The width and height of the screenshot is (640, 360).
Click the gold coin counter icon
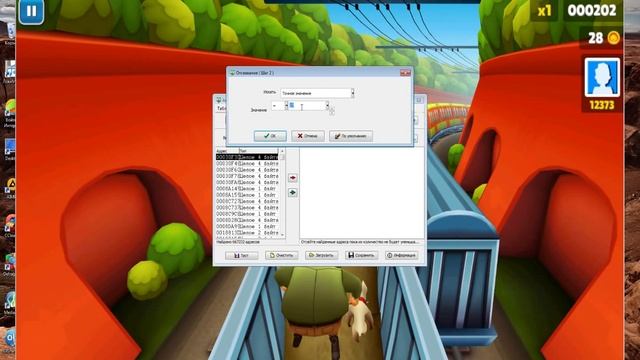coord(613,38)
